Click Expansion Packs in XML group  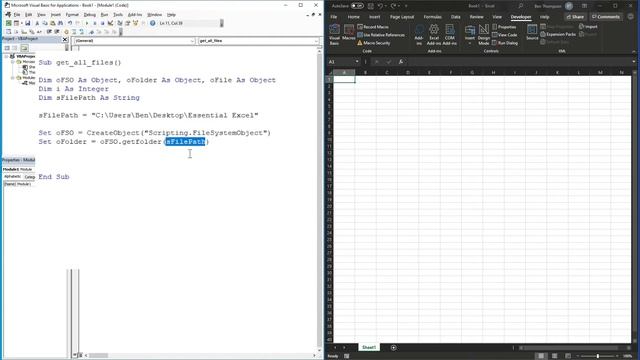(558, 35)
